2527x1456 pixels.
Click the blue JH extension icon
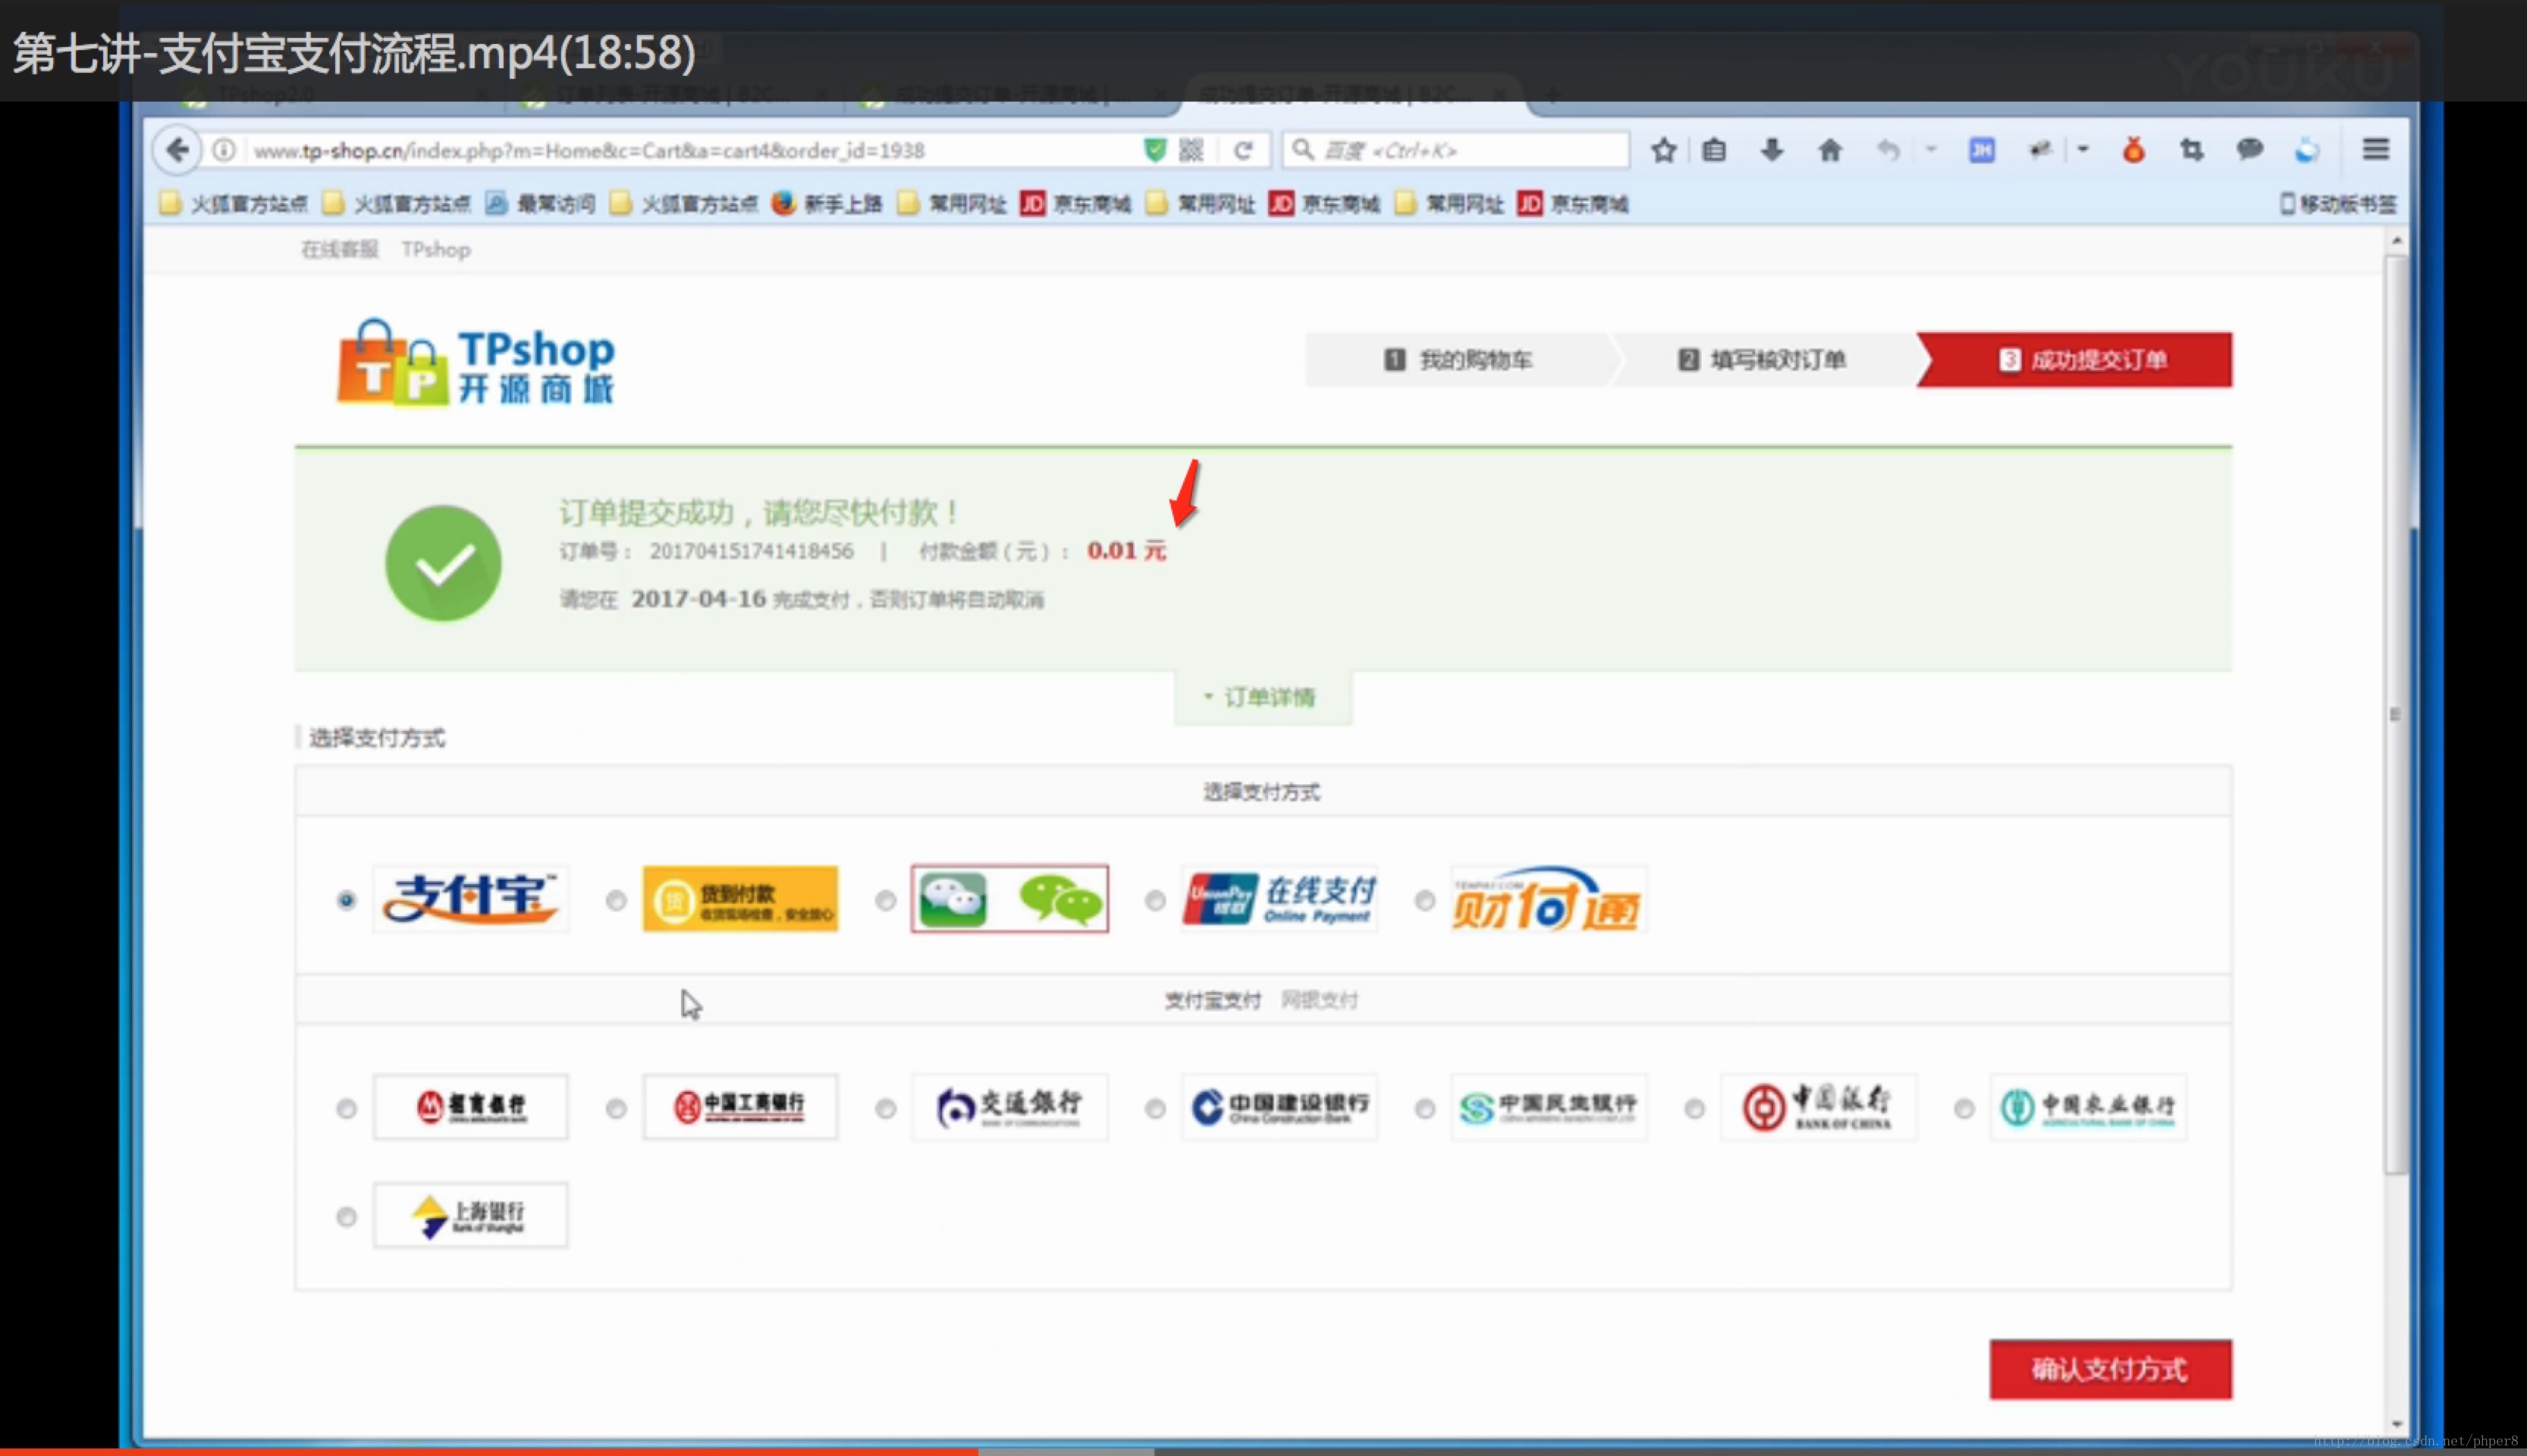[1981, 150]
